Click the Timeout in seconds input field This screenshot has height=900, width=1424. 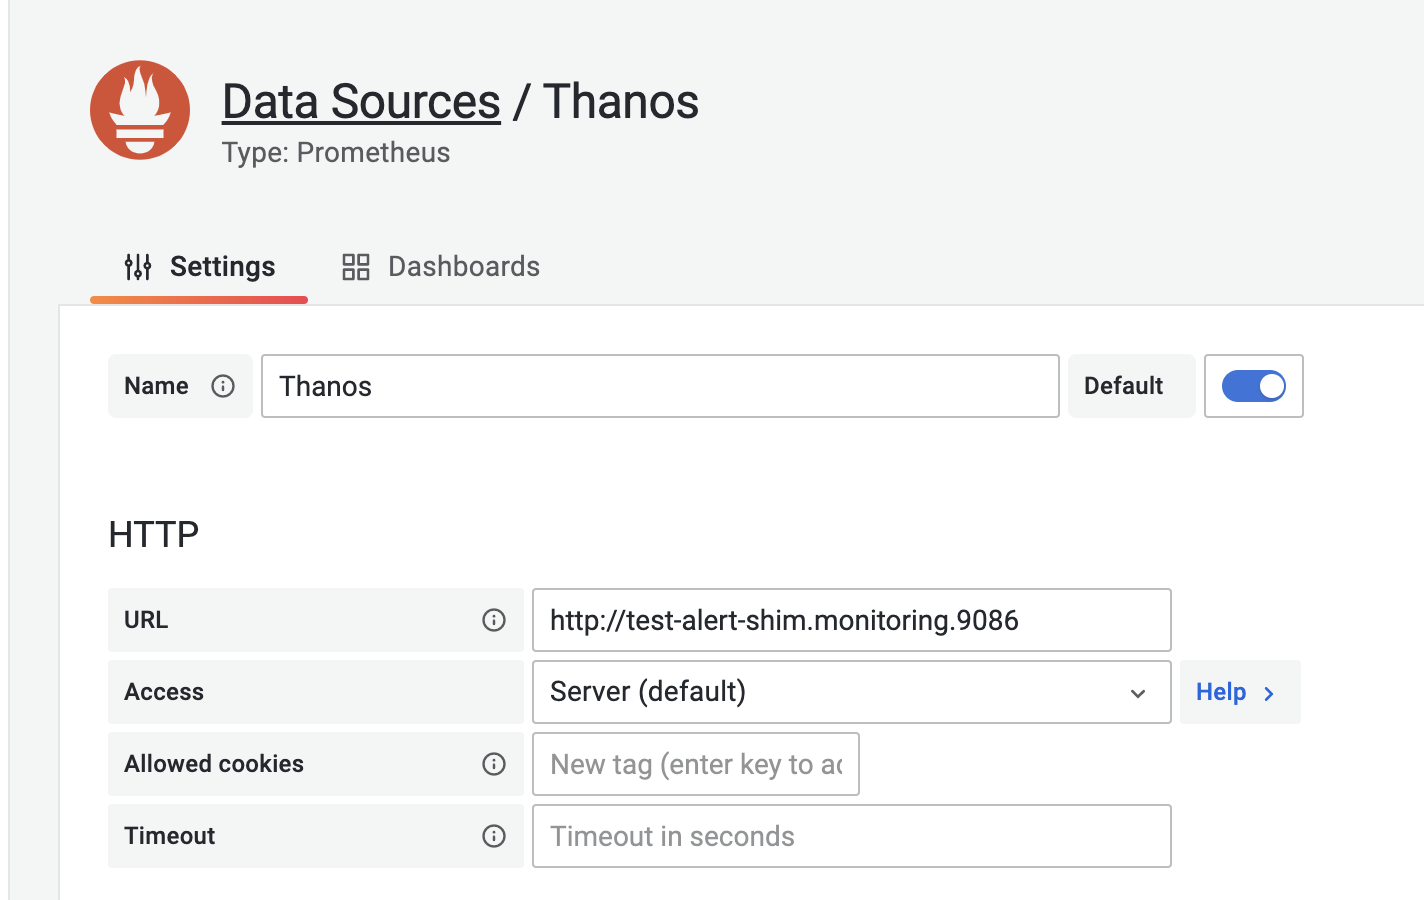pos(852,836)
